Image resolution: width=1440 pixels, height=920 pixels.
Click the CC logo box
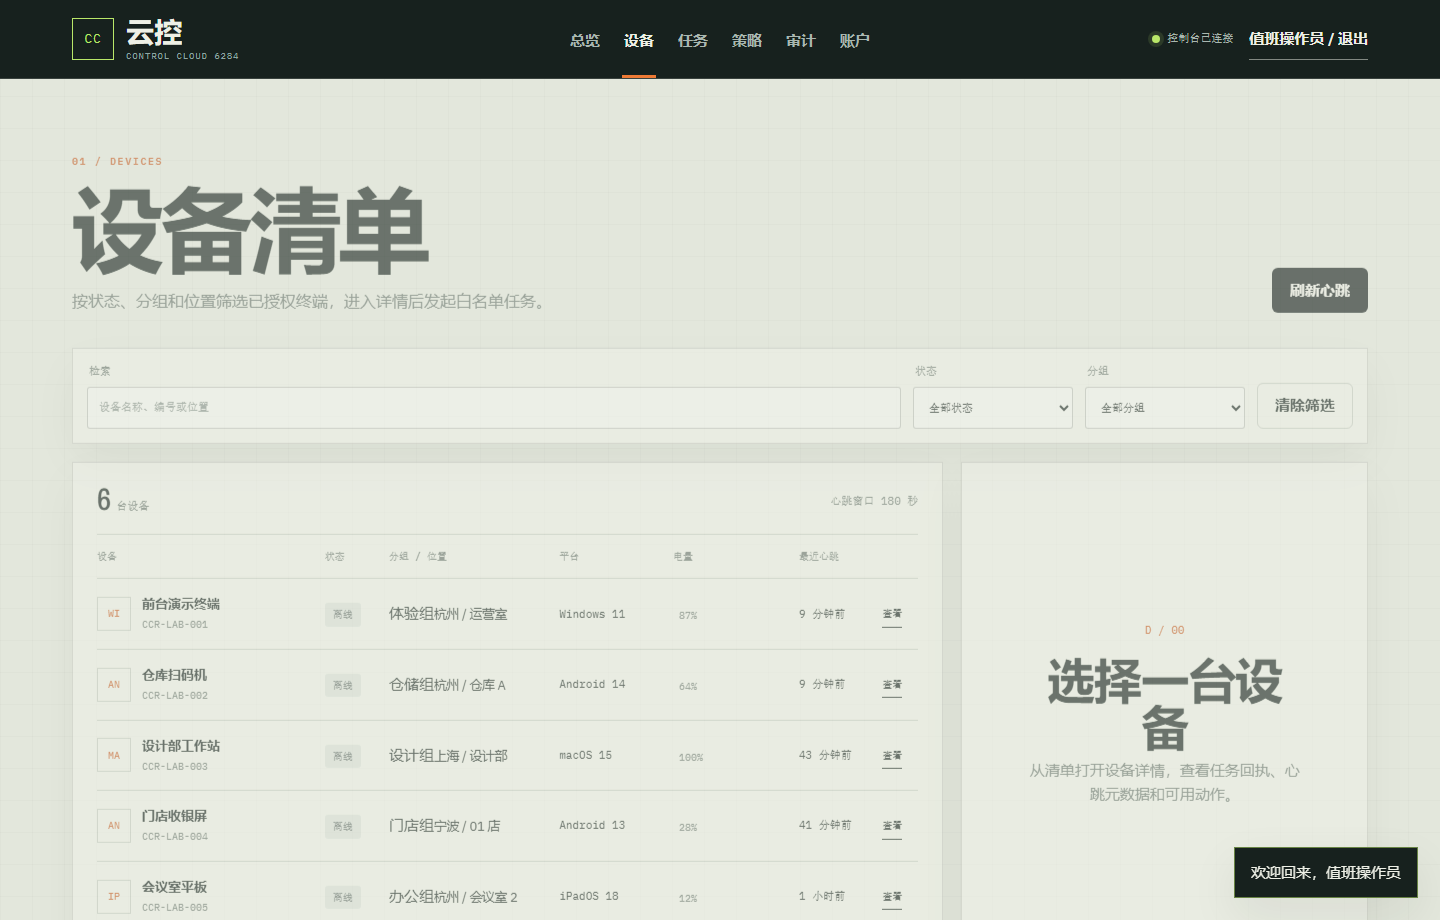pyautogui.click(x=93, y=39)
